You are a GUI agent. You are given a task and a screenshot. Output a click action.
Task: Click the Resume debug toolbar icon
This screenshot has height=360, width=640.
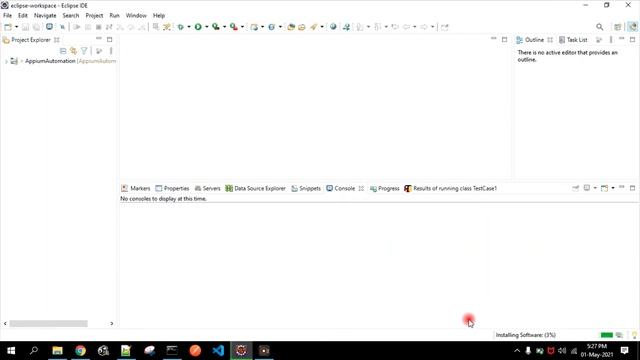[x=77, y=27]
